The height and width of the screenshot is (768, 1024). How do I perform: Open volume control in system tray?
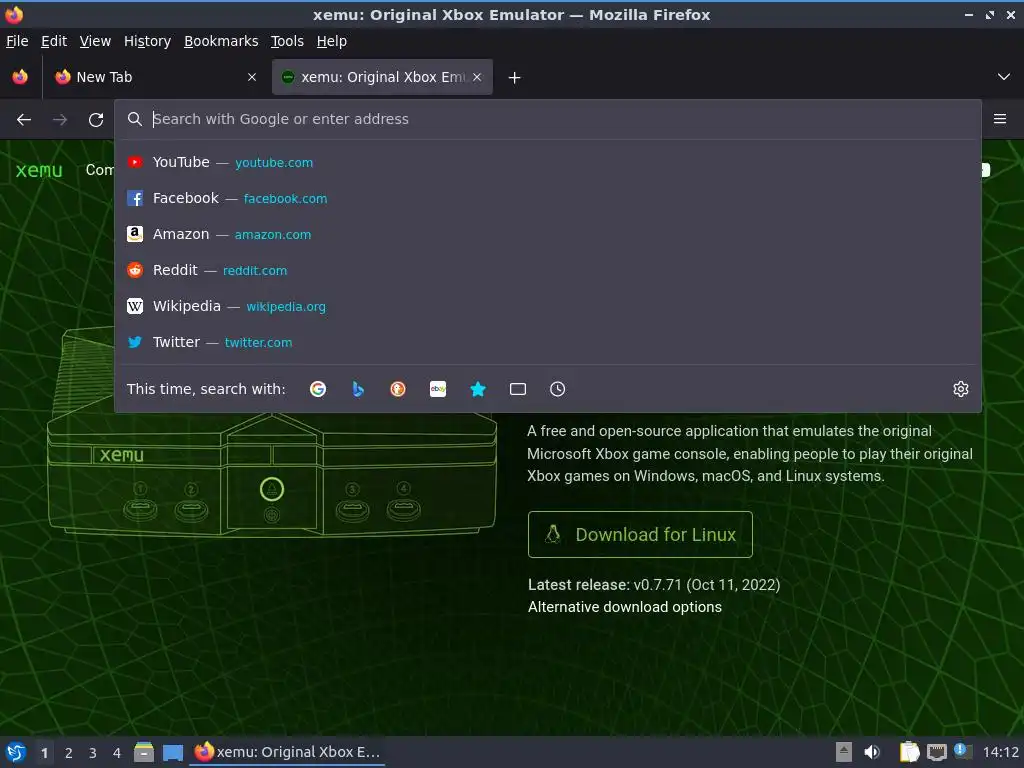[x=872, y=752]
